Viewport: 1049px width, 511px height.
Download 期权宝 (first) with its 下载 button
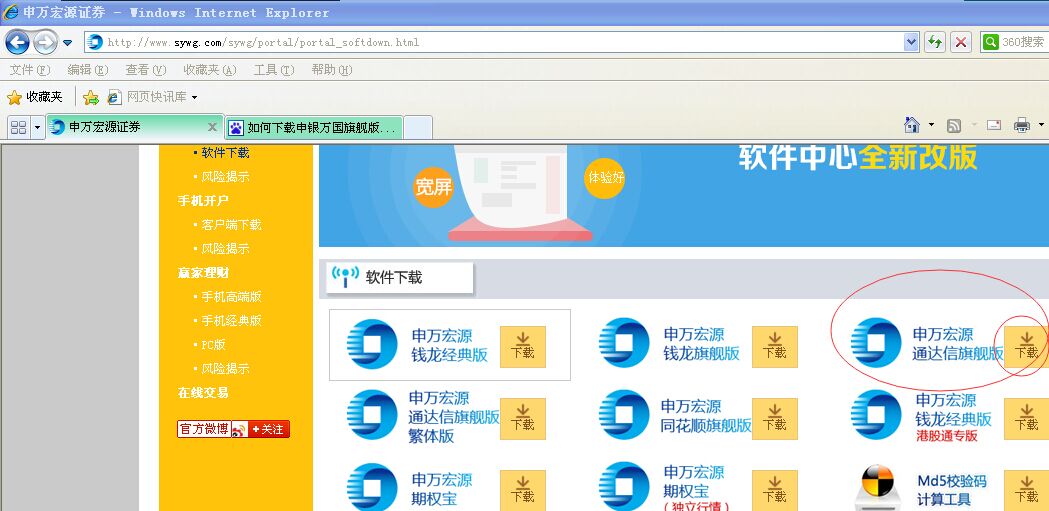click(x=522, y=491)
